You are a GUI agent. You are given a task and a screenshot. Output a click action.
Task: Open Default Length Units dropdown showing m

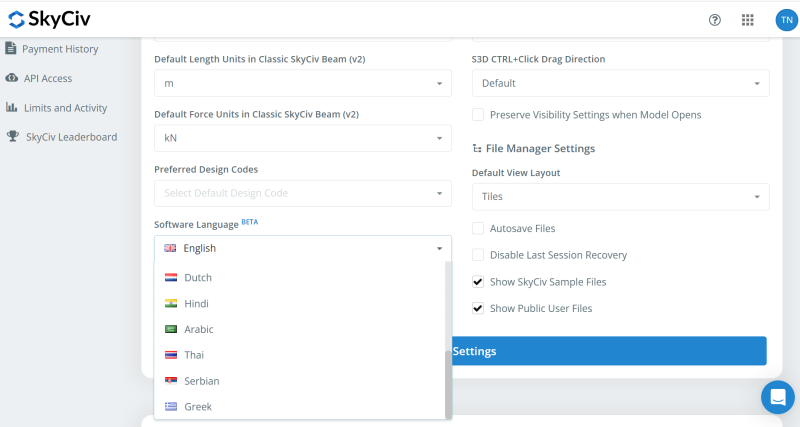pos(303,83)
